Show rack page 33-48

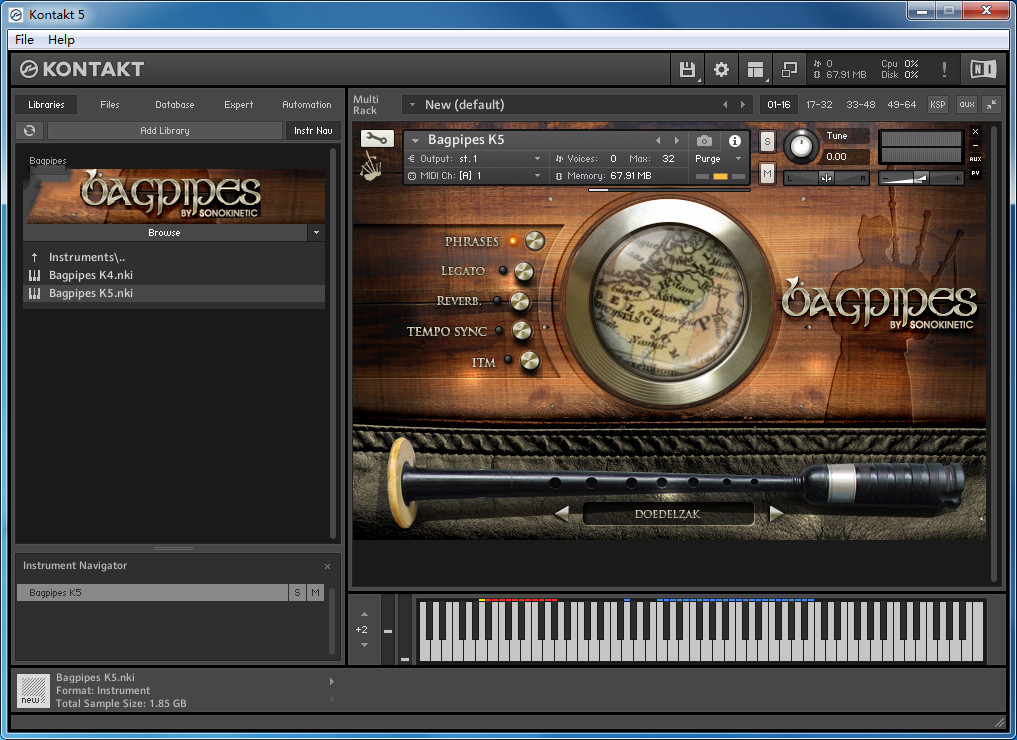point(861,104)
